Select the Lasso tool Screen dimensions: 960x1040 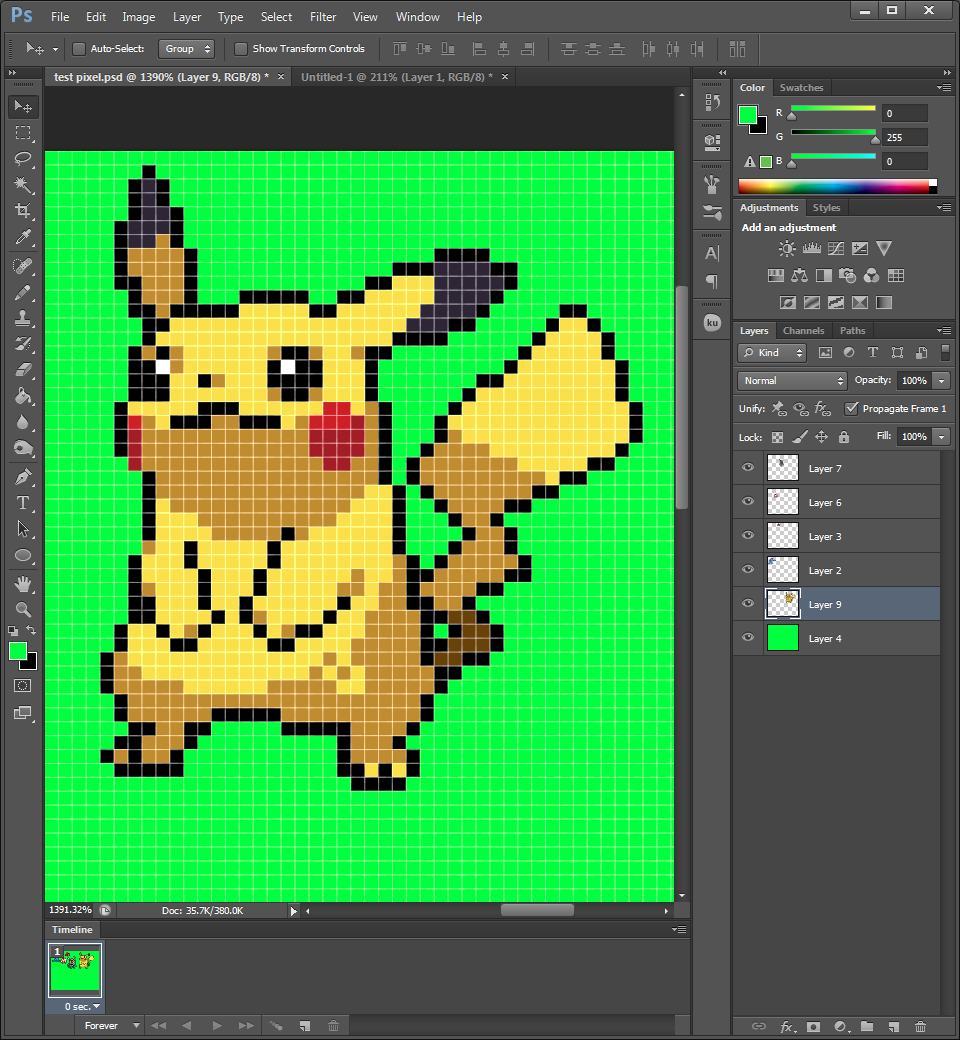(x=23, y=159)
